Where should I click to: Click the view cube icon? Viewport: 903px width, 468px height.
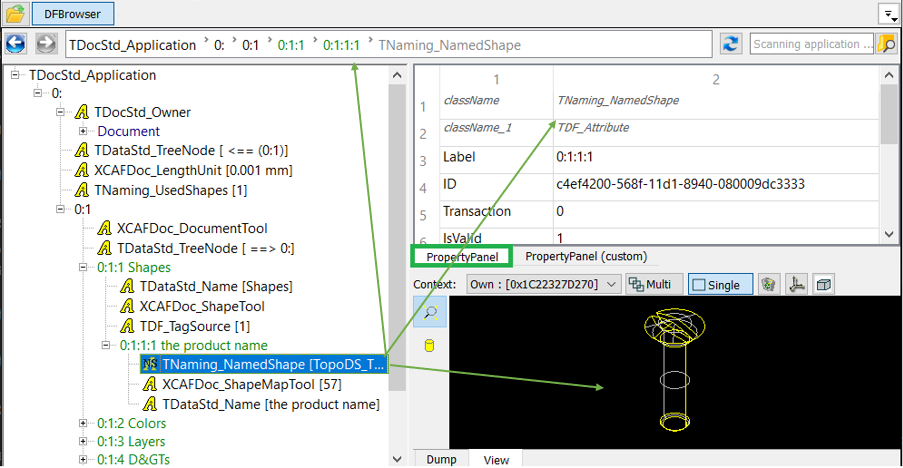[823, 284]
